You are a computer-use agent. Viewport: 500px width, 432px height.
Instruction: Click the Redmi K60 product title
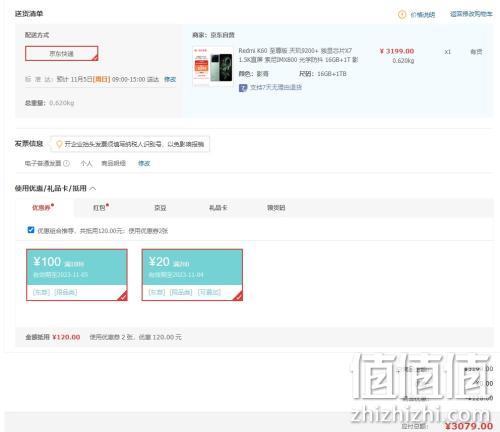(298, 55)
